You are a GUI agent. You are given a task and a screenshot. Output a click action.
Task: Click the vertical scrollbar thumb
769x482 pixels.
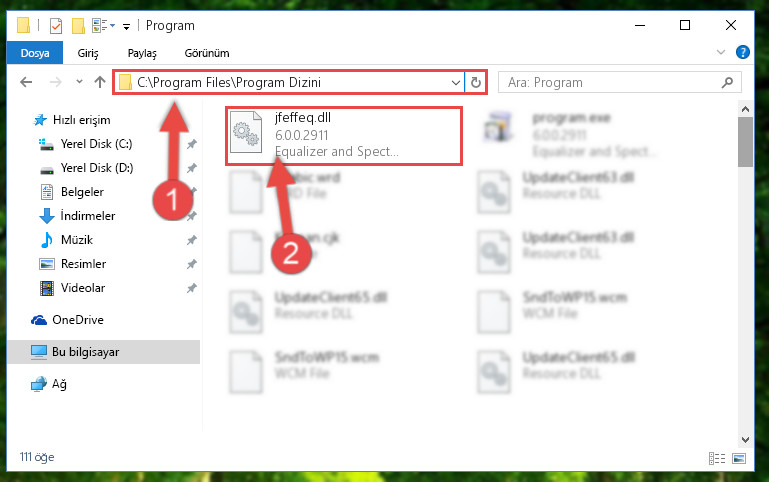click(x=745, y=142)
